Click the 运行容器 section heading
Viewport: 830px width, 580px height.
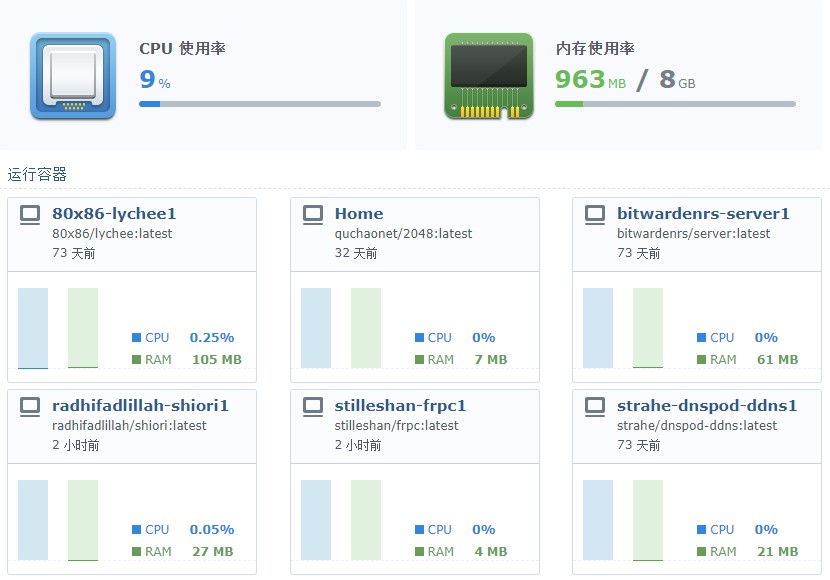pos(38,175)
